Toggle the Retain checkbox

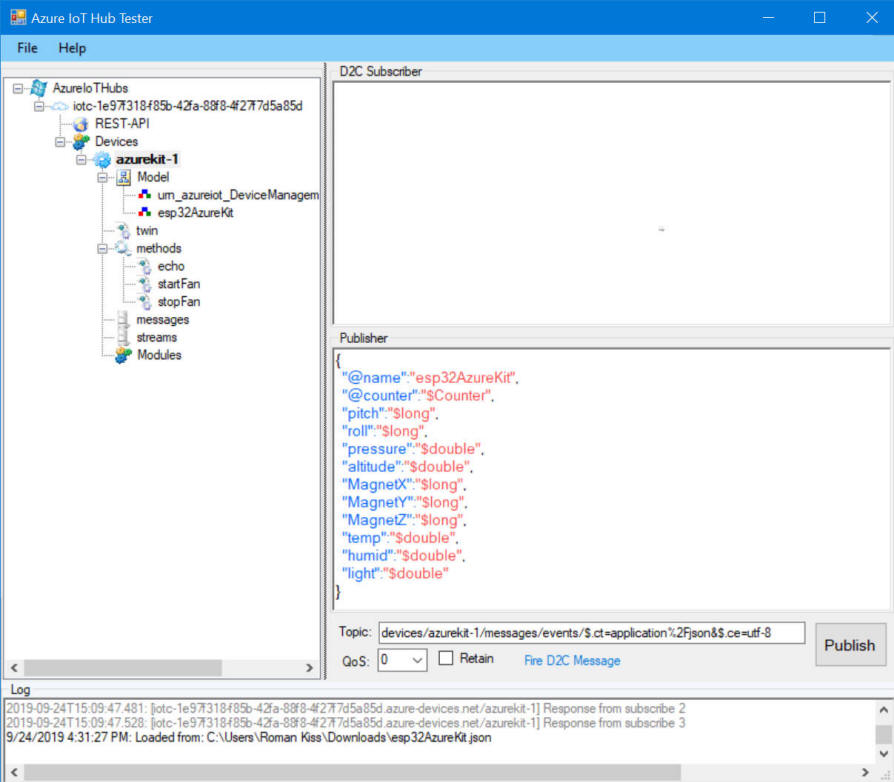coord(446,658)
